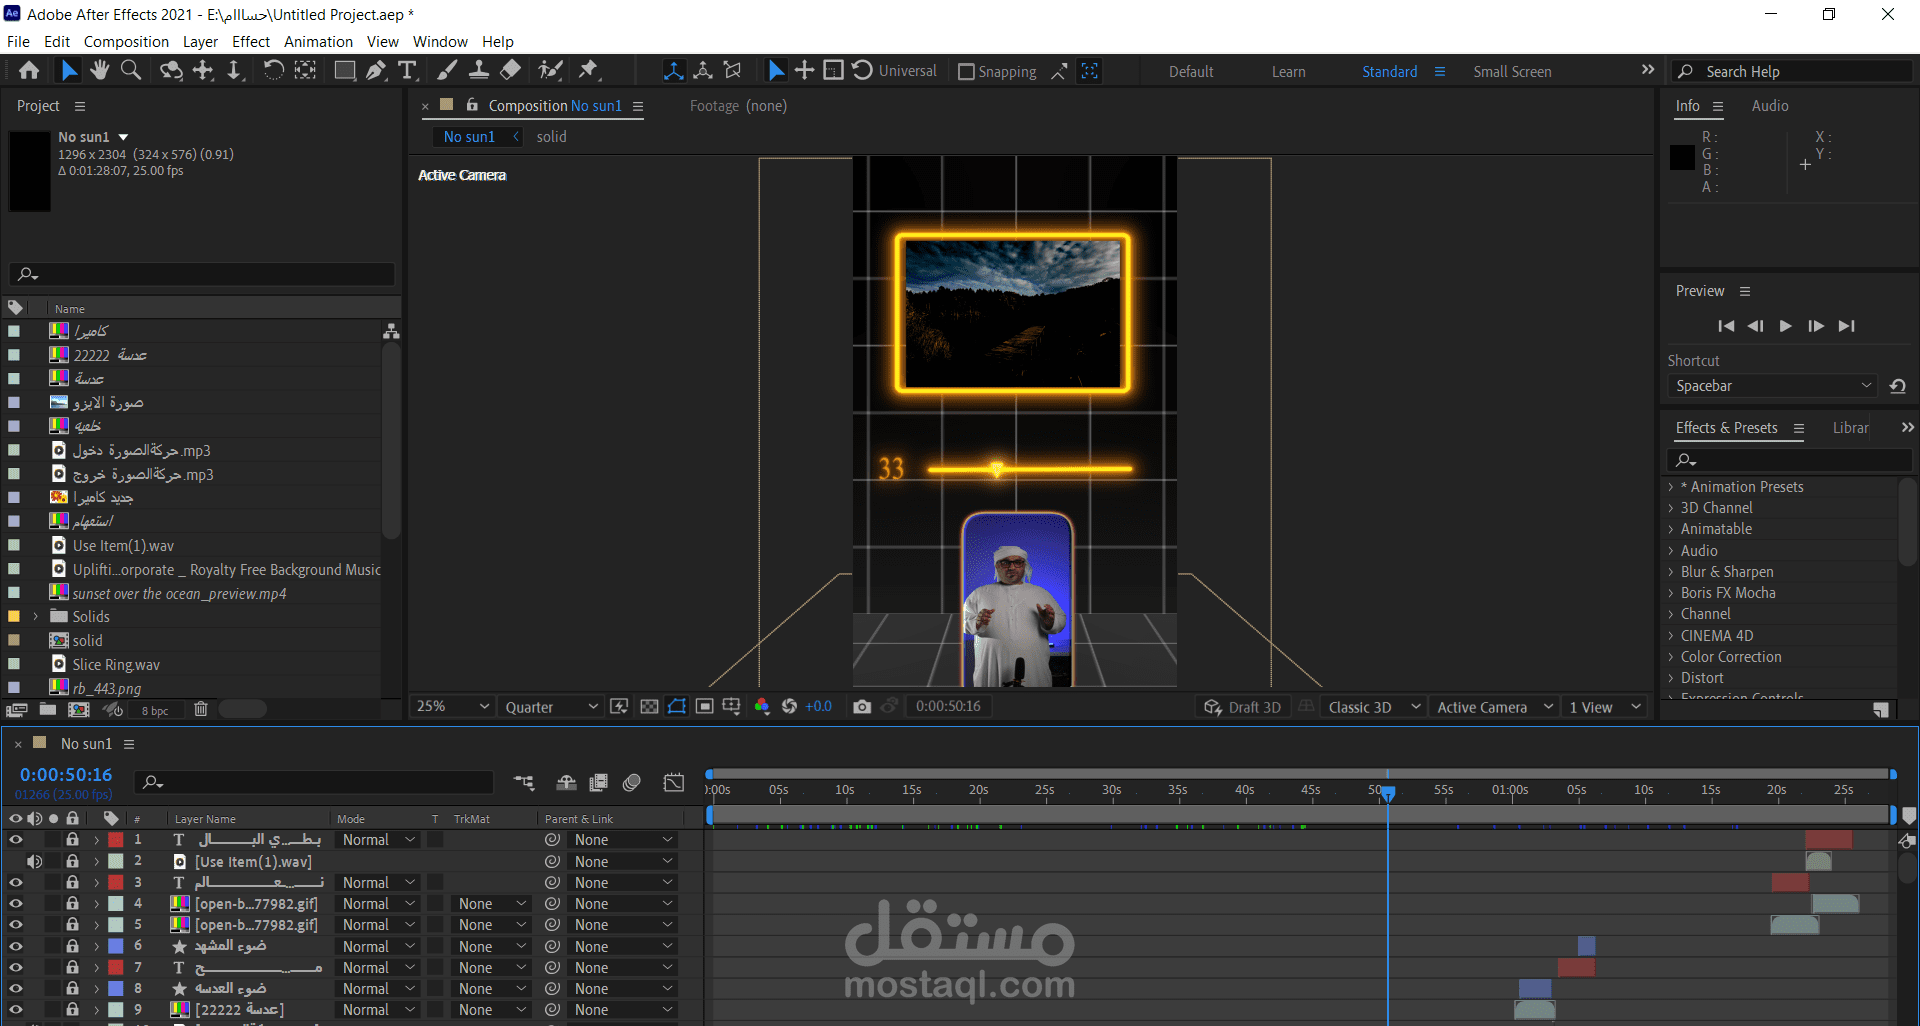The width and height of the screenshot is (1920, 1026).
Task: Select the Puppet Pin tool
Action: (589, 70)
